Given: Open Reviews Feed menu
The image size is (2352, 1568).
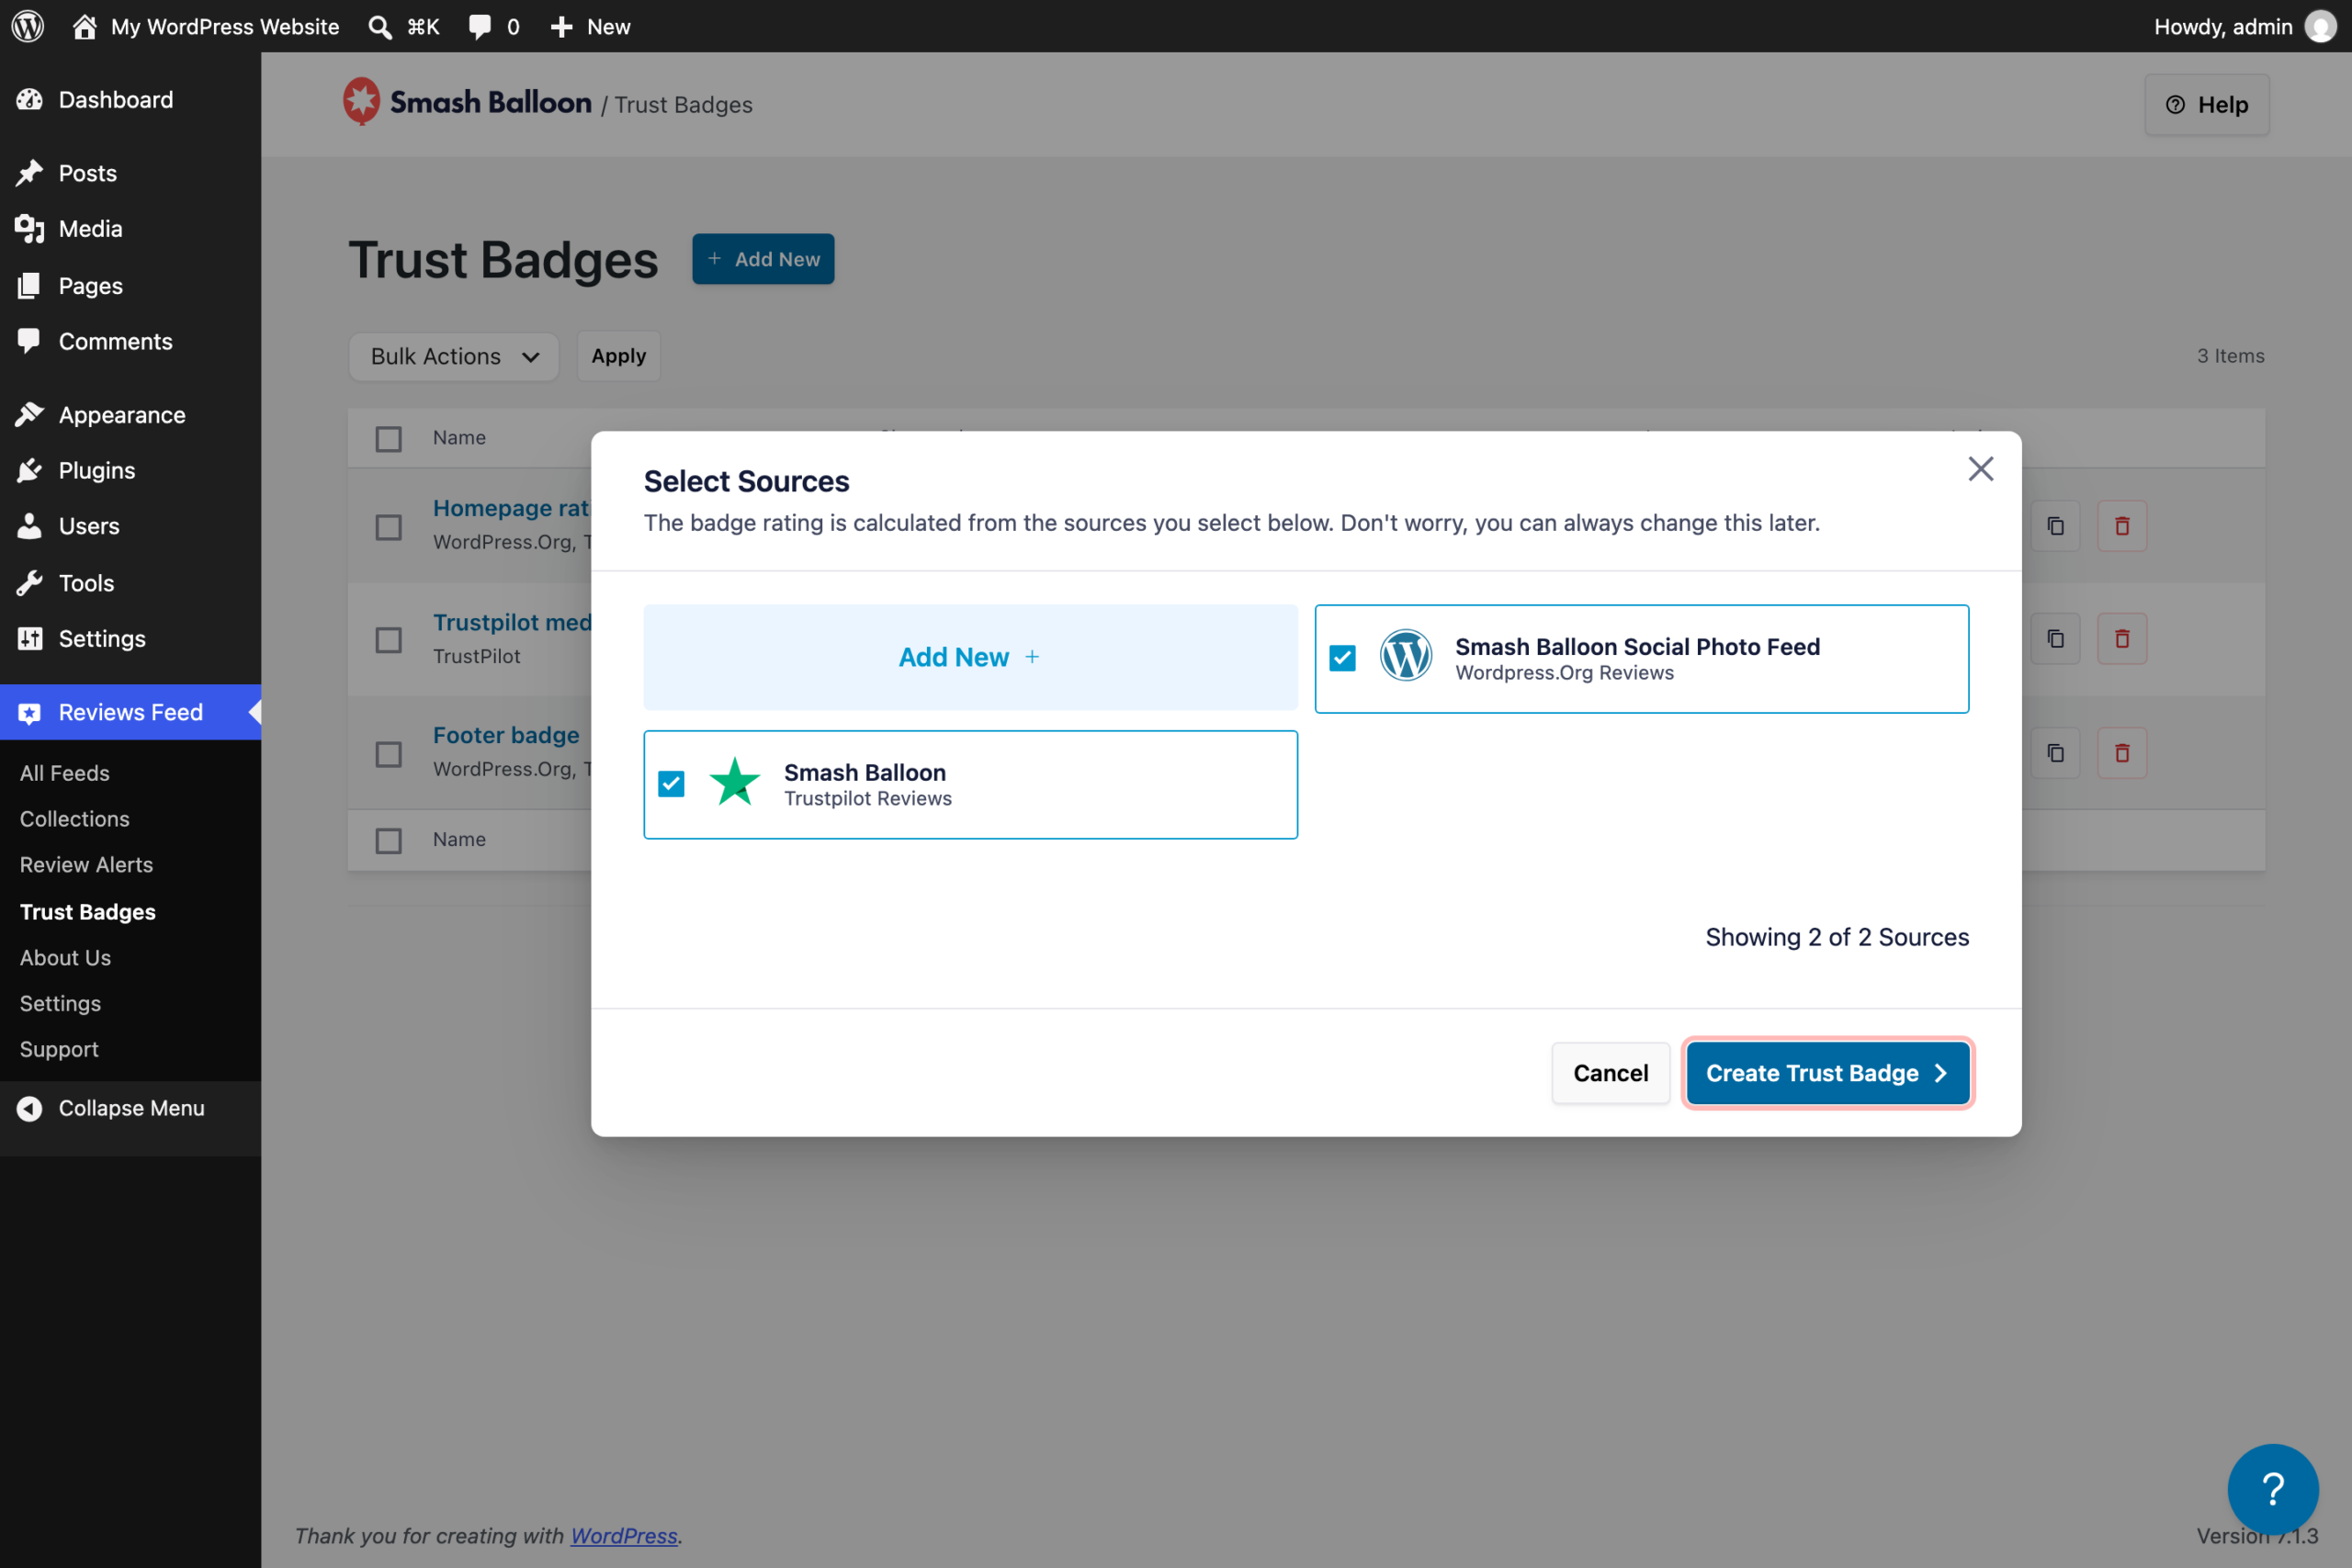Looking at the screenshot, I should (x=130, y=712).
